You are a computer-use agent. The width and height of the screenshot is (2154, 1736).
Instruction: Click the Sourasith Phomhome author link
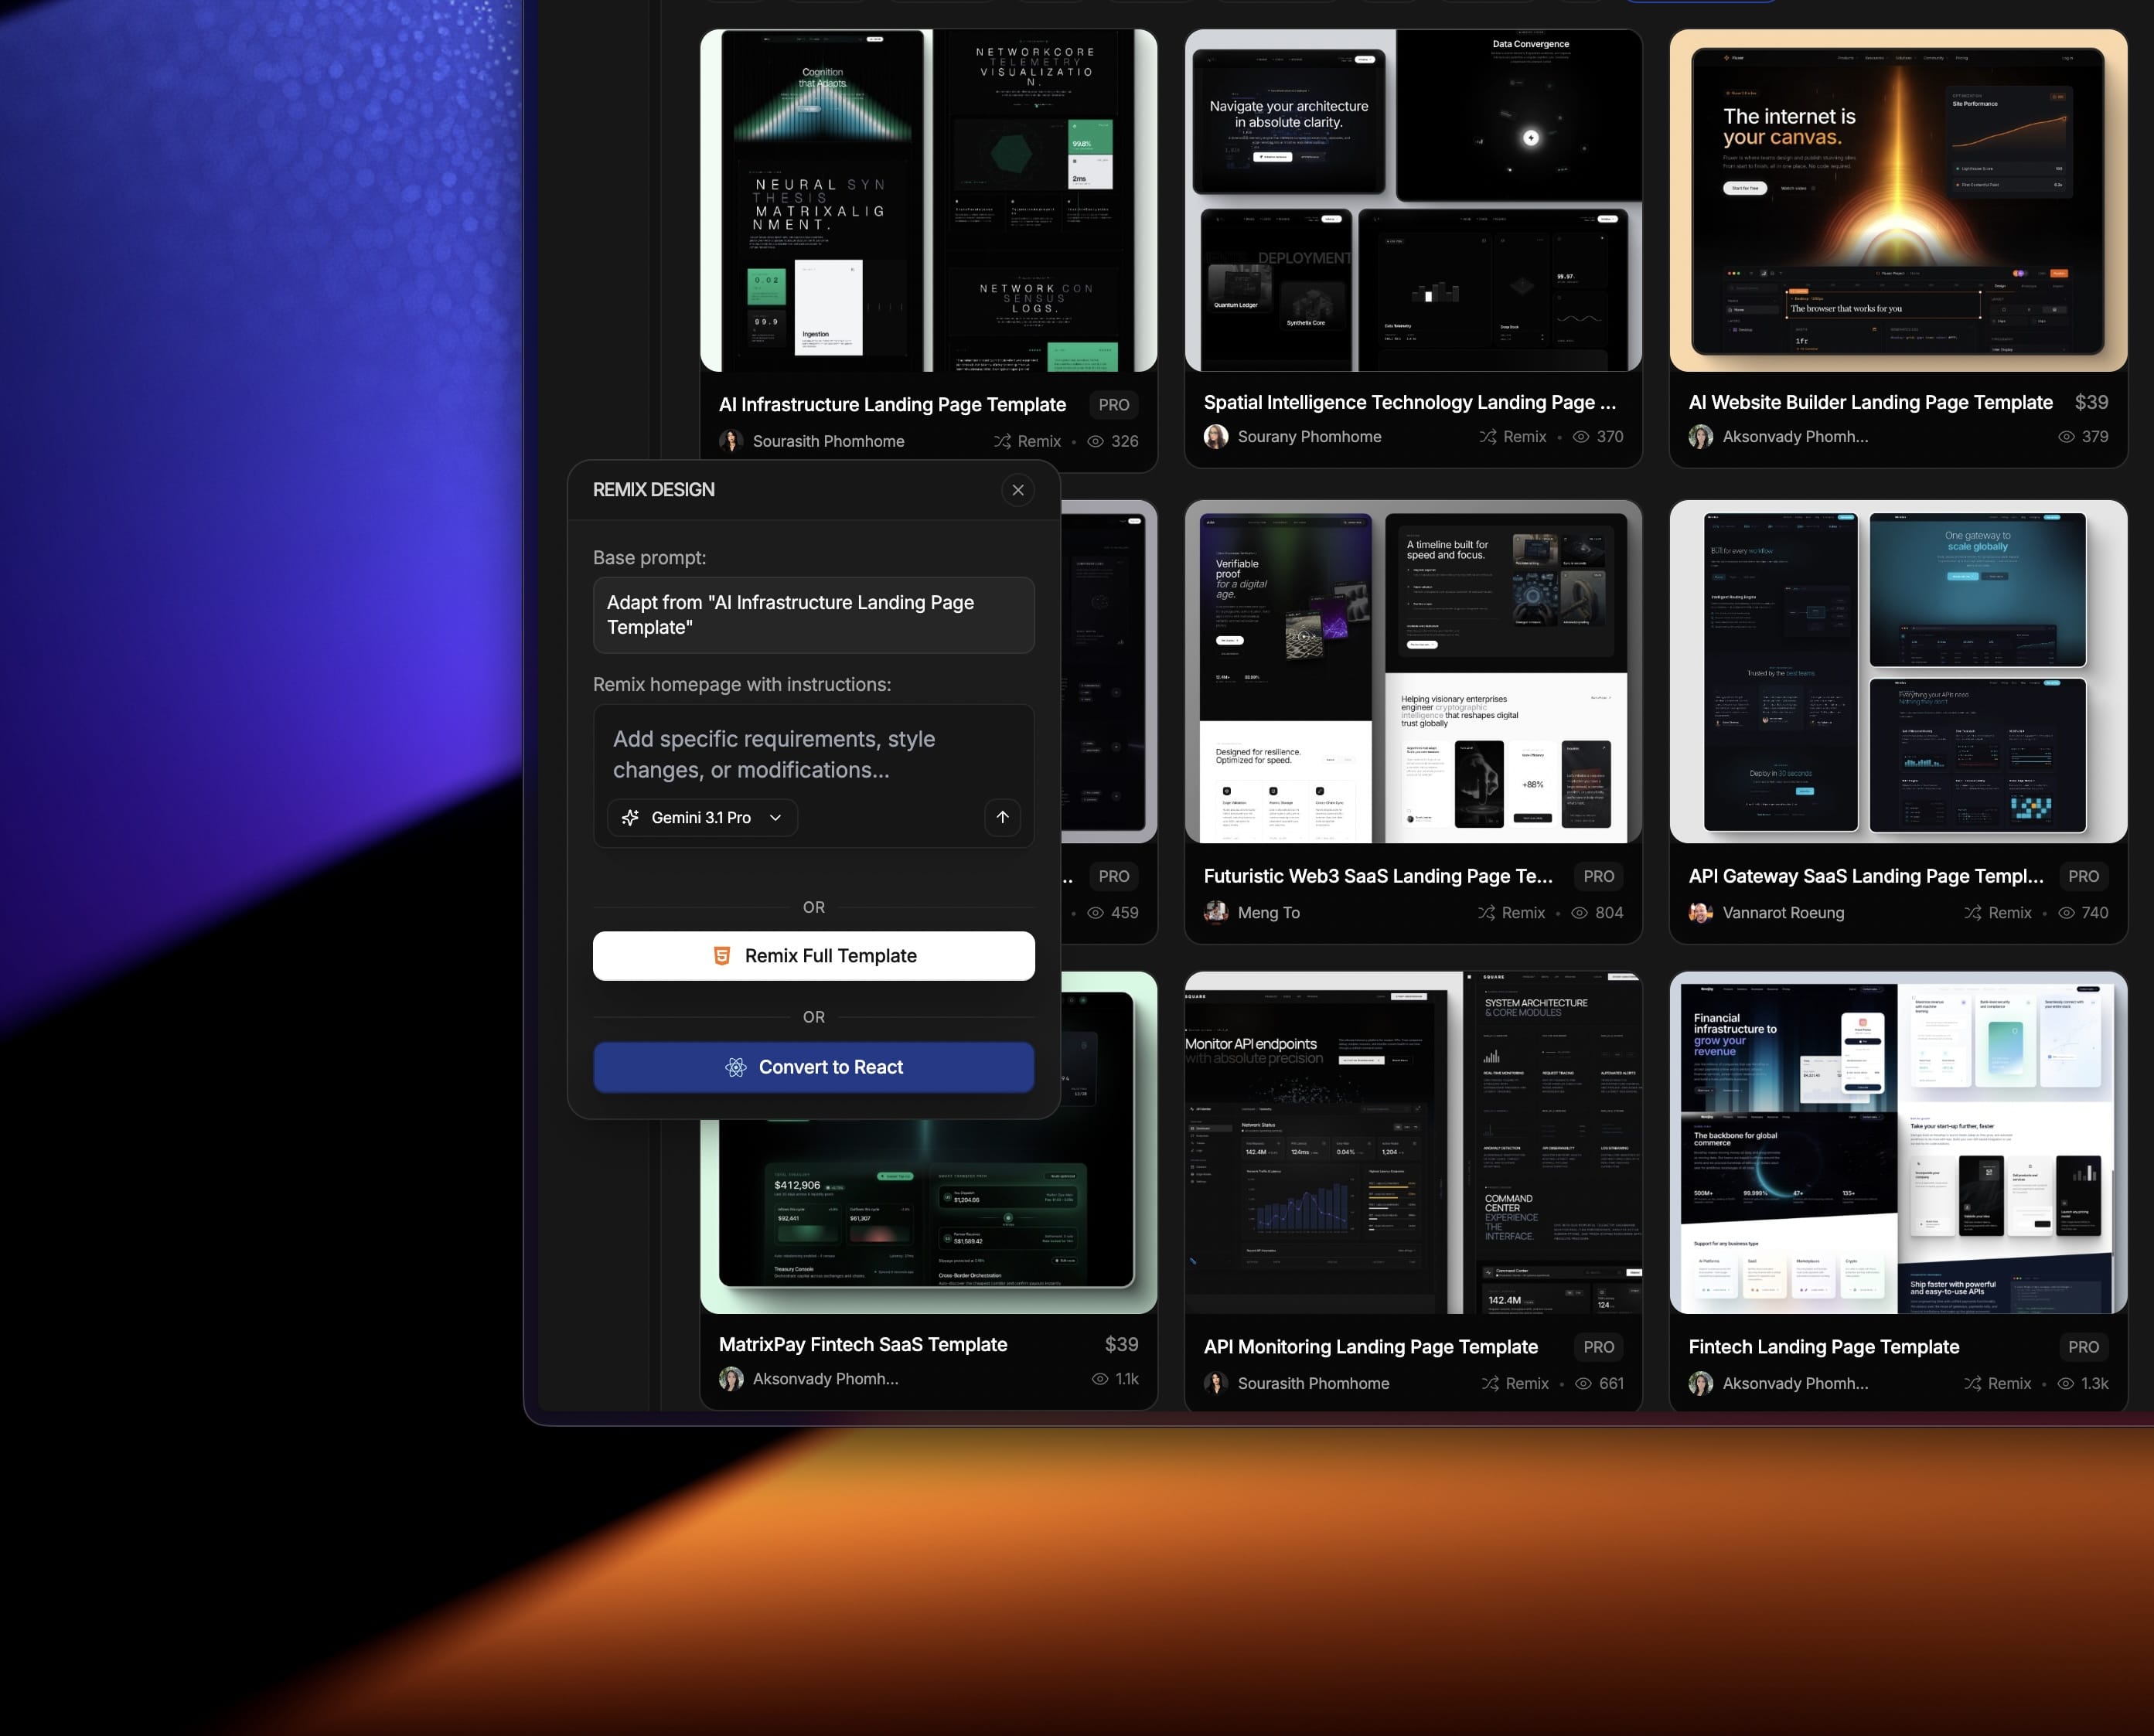click(827, 441)
